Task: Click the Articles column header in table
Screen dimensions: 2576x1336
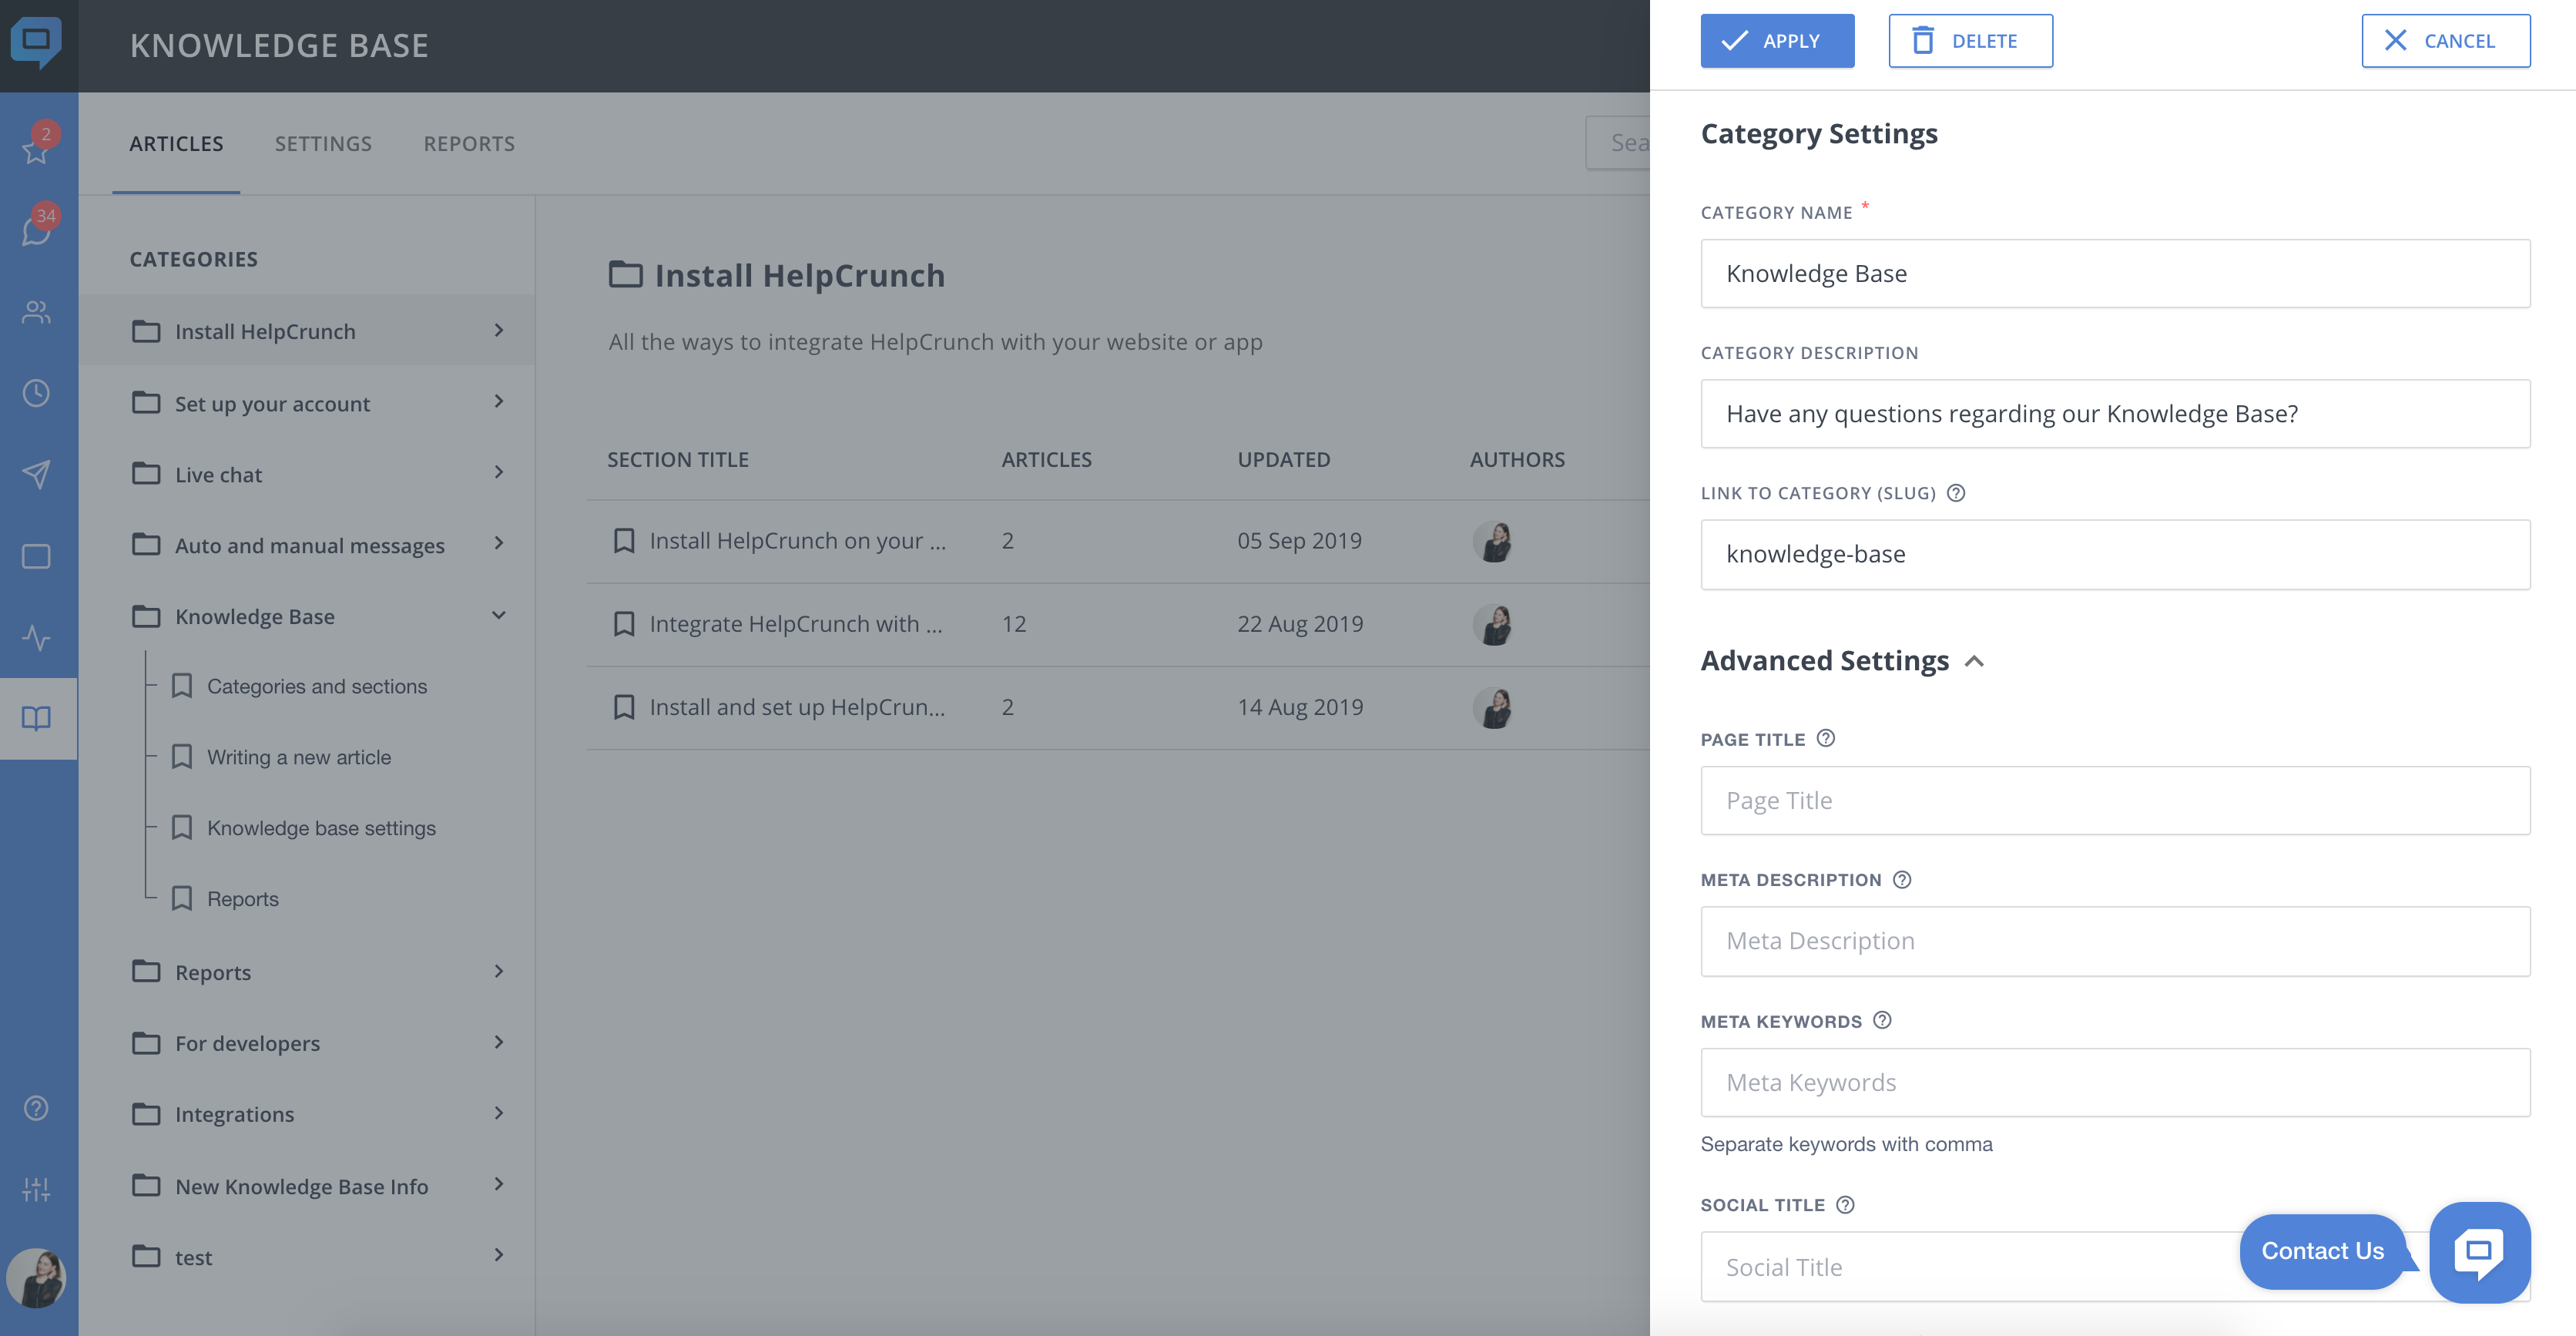Action: [x=1046, y=459]
